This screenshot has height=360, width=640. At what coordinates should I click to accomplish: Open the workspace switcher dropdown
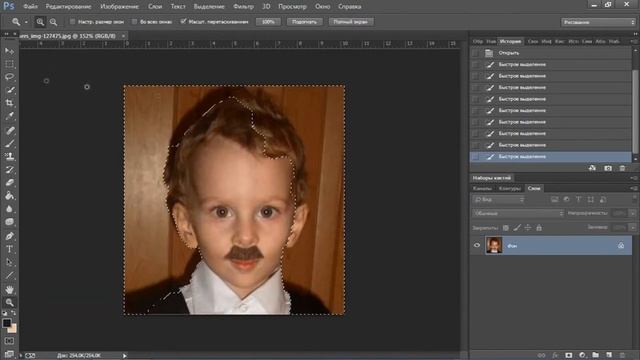click(x=598, y=22)
